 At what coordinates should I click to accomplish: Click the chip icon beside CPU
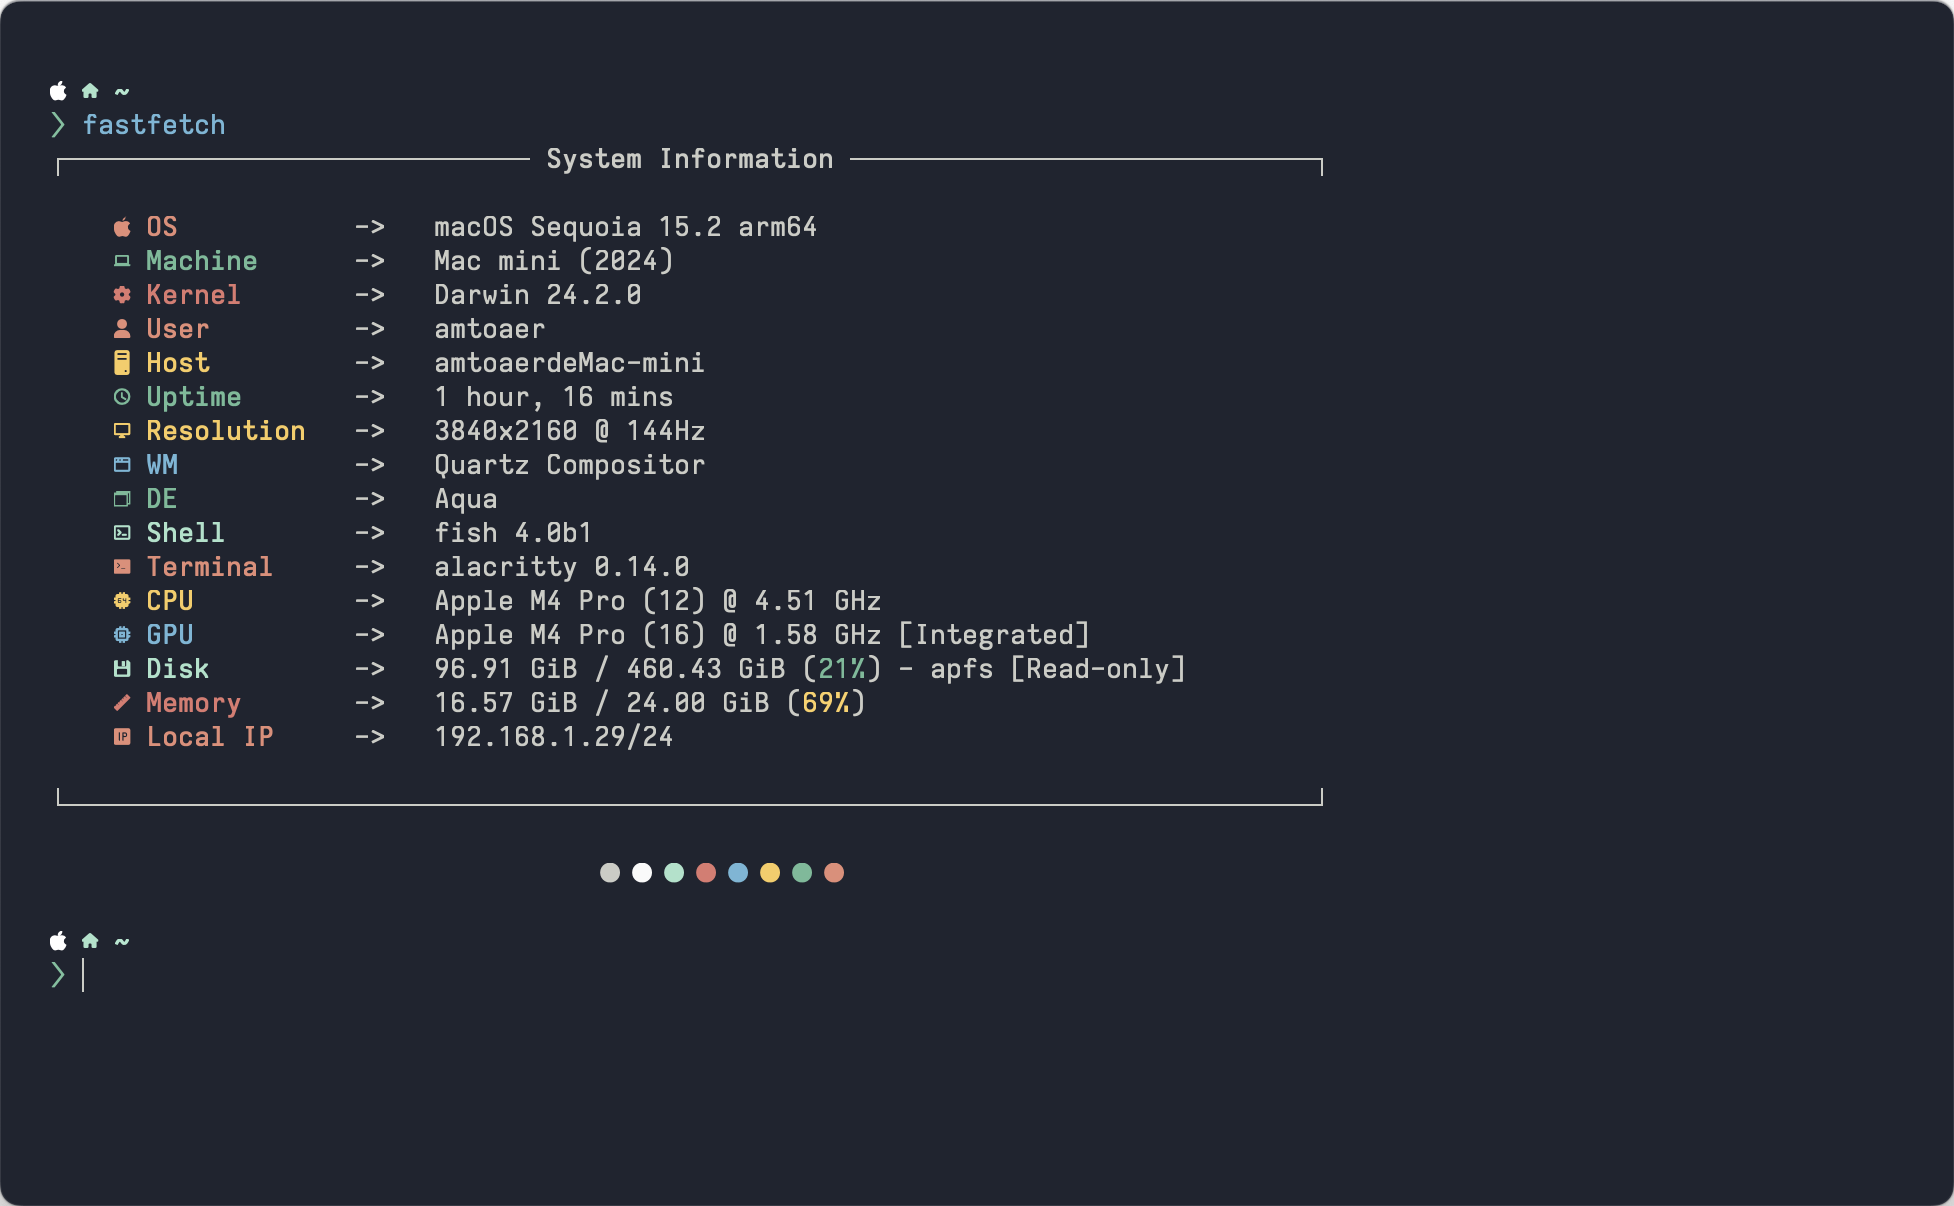(x=122, y=601)
